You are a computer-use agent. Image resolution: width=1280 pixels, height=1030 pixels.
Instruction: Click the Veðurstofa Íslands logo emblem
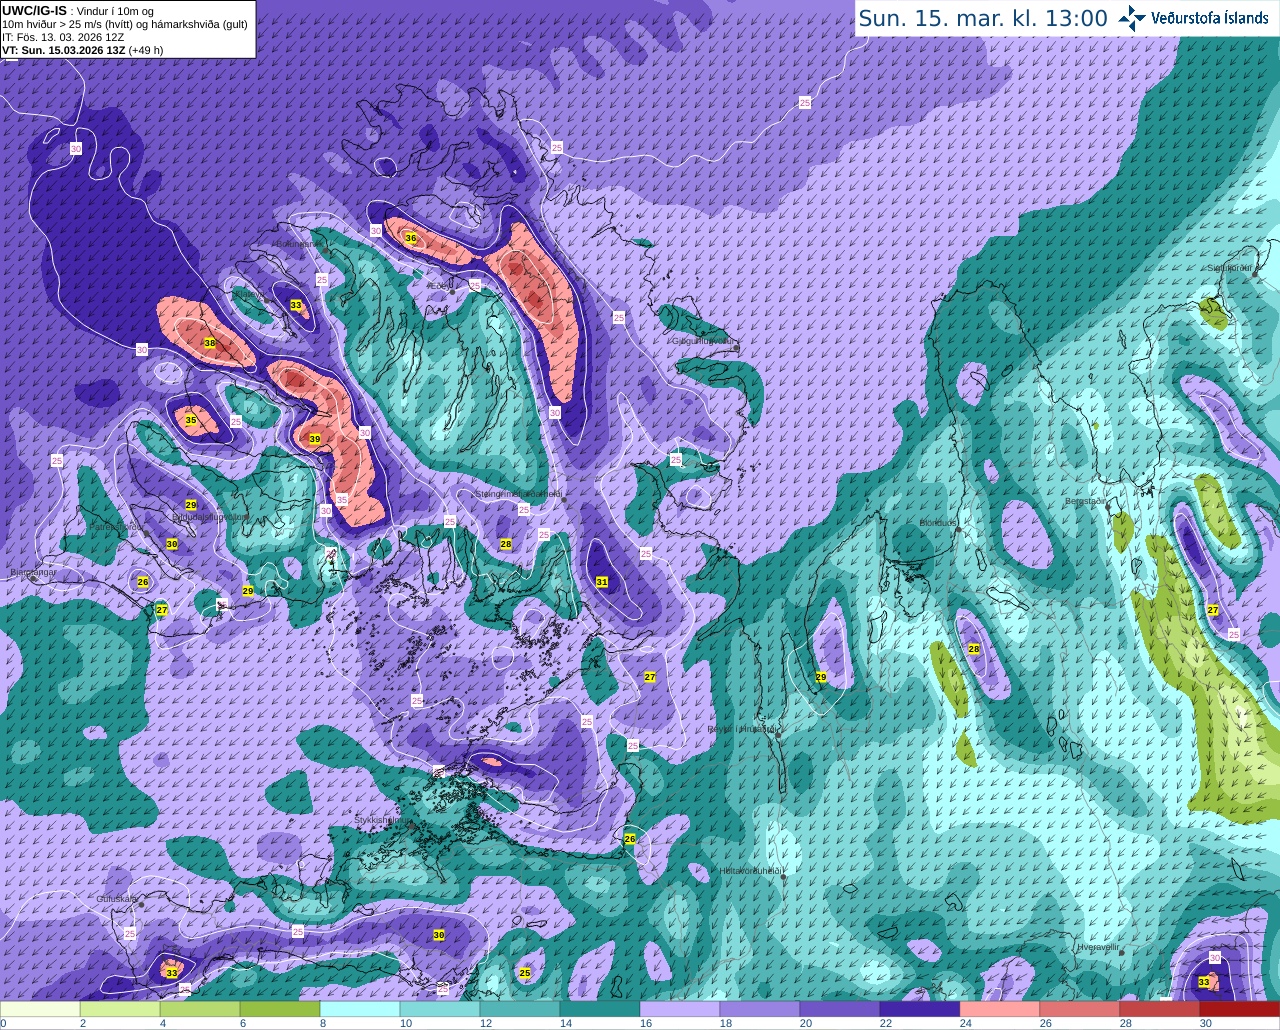pyautogui.click(x=1132, y=18)
